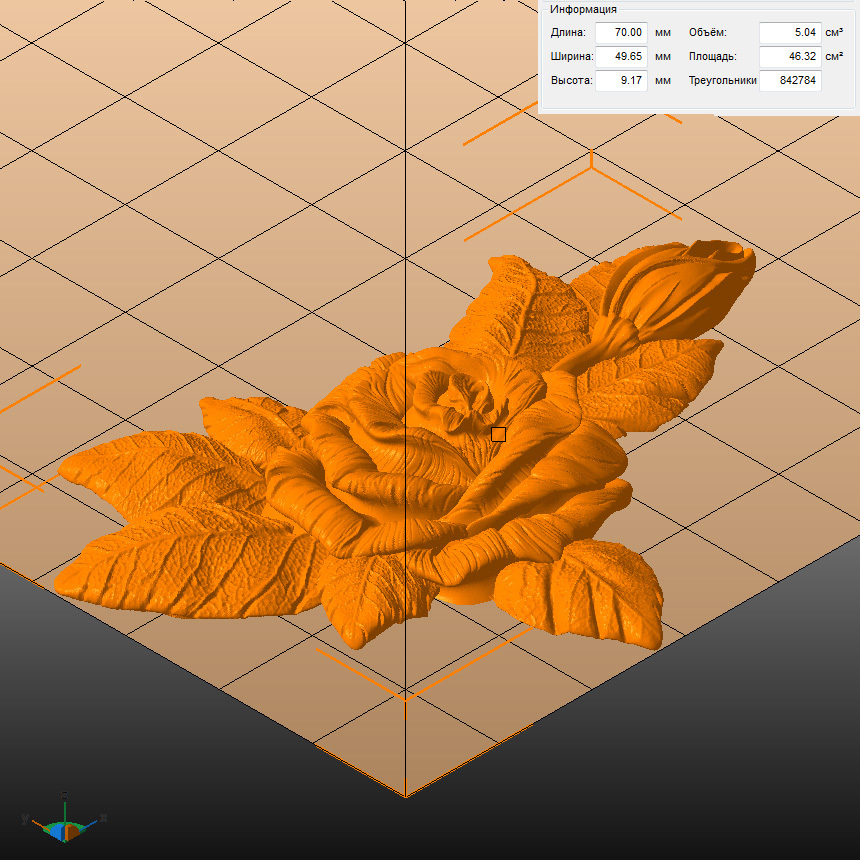Click the green Z axis on the gizmo
The height and width of the screenshot is (860, 860).
tap(65, 806)
